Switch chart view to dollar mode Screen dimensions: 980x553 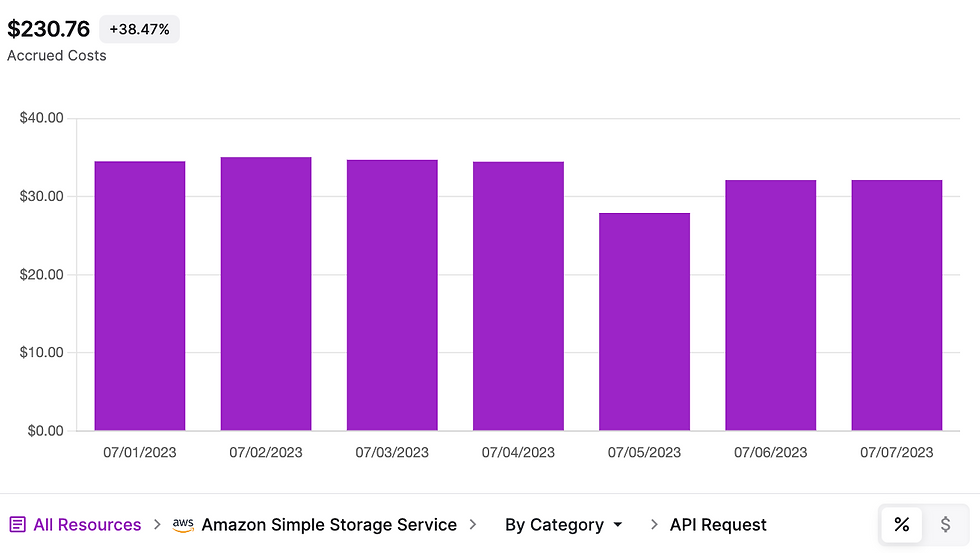click(945, 524)
